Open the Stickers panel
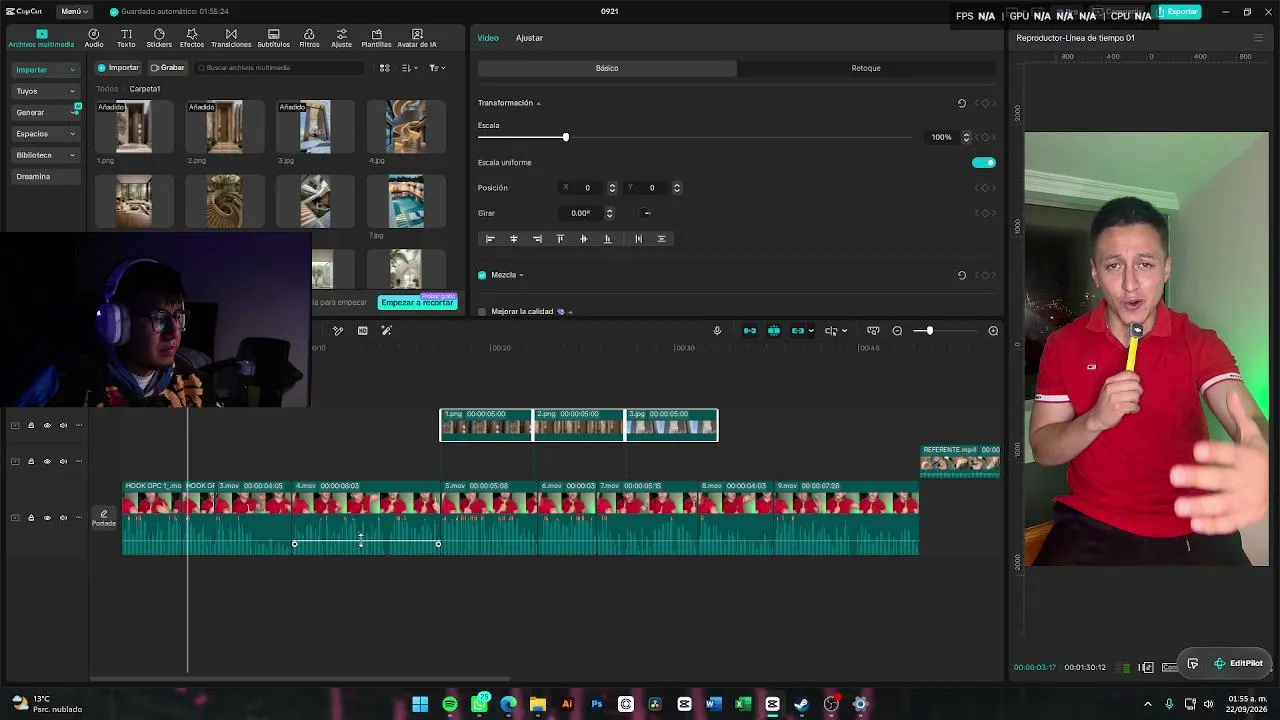The height and width of the screenshot is (720, 1280). tap(159, 38)
